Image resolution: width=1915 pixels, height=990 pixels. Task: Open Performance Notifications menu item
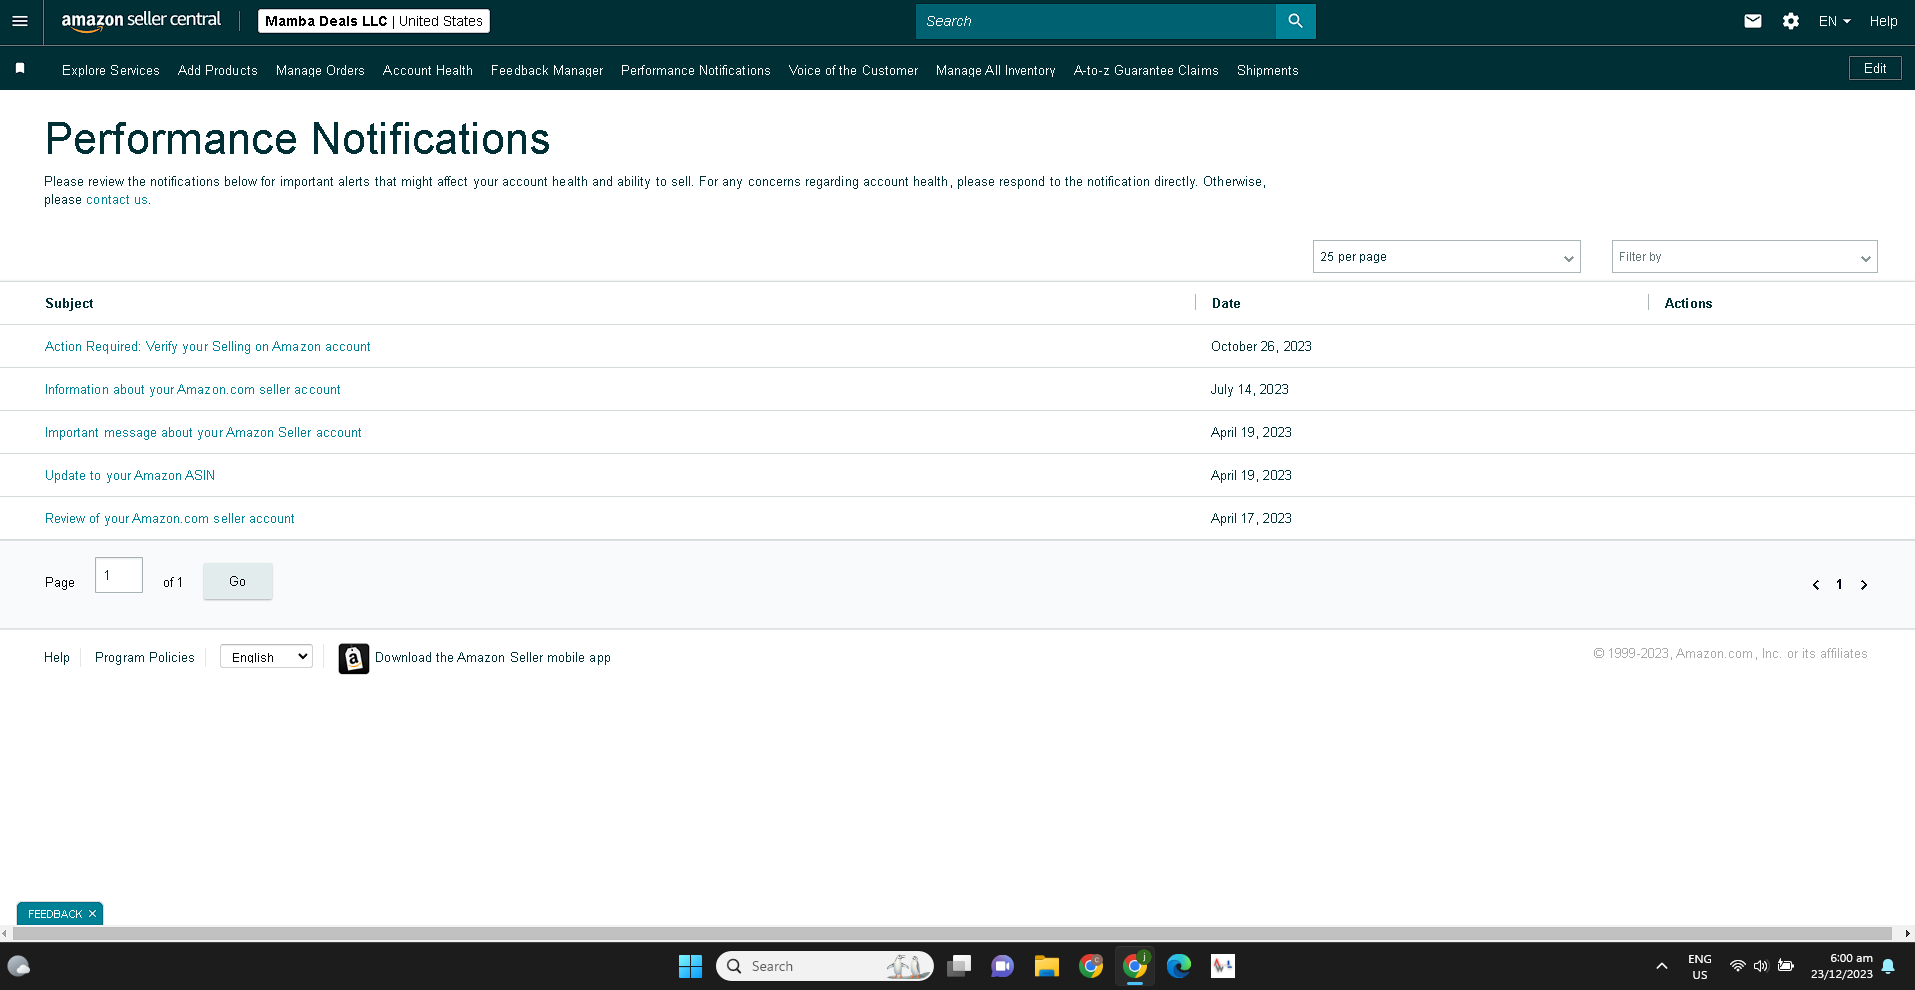[696, 70]
